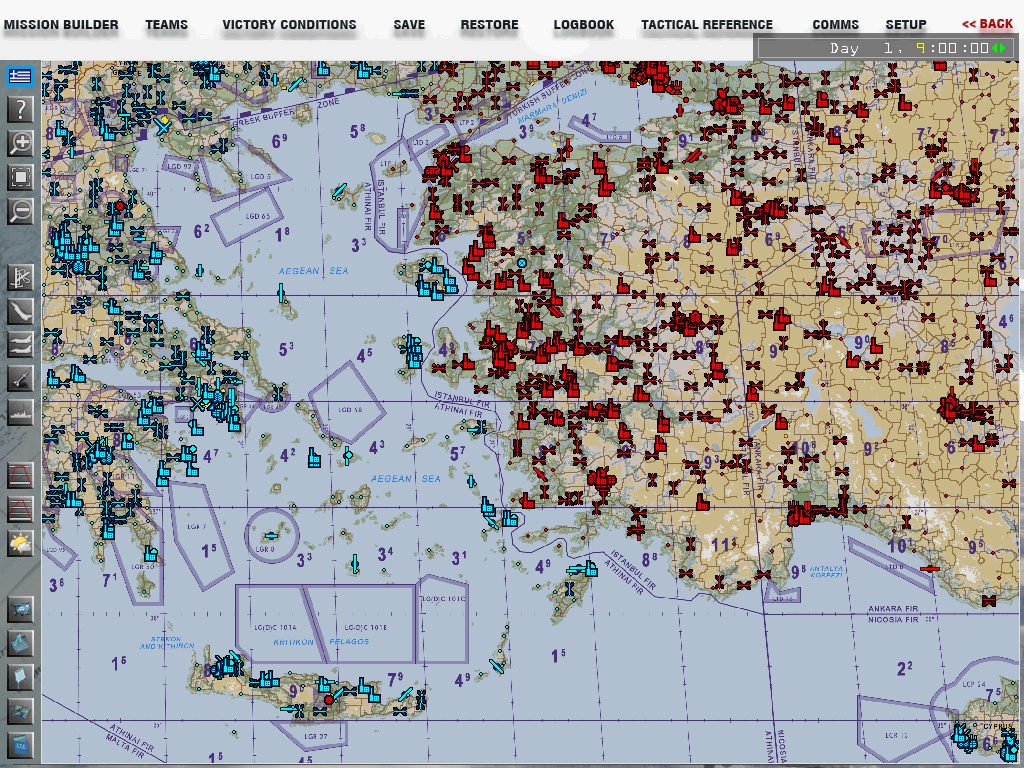Viewport: 1024px width, 768px height.
Task: Click the LG(D)C 101B area label
Action: click(x=365, y=627)
